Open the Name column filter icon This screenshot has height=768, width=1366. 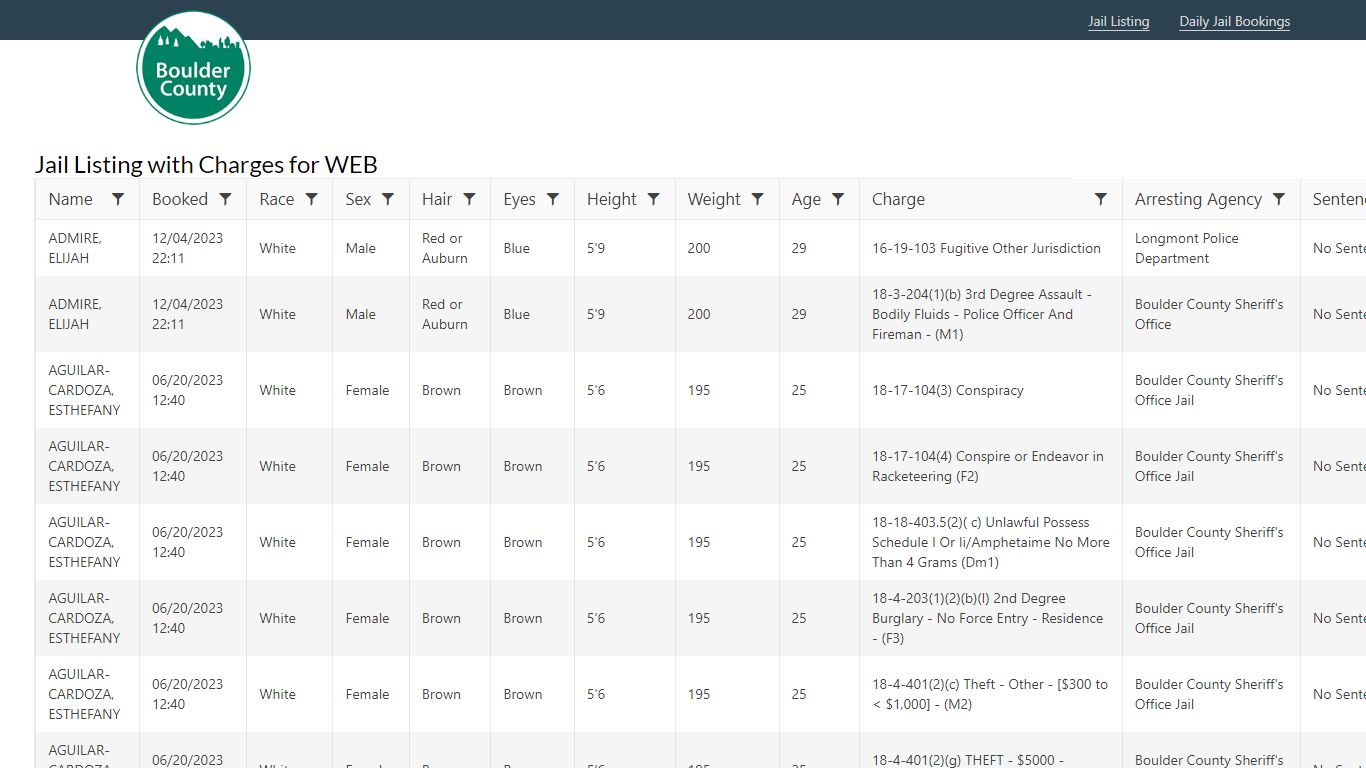tap(118, 199)
